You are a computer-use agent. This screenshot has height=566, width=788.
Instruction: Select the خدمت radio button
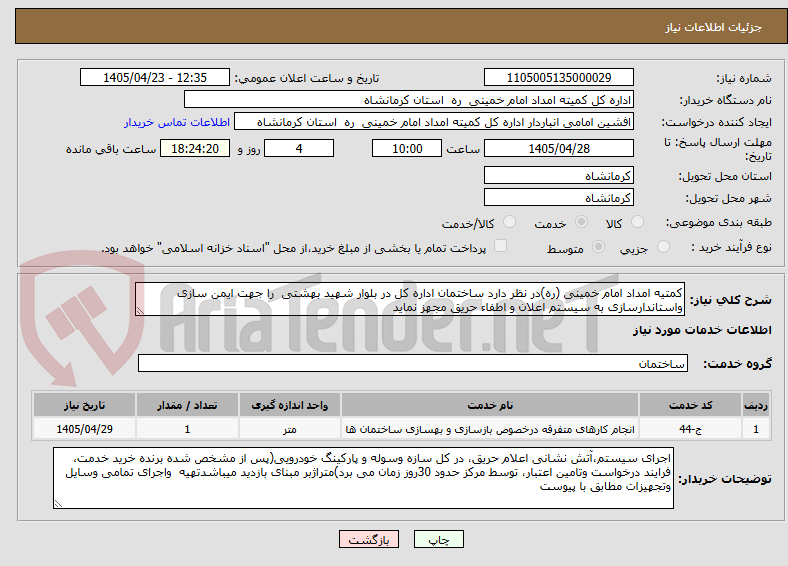[x=581, y=222]
